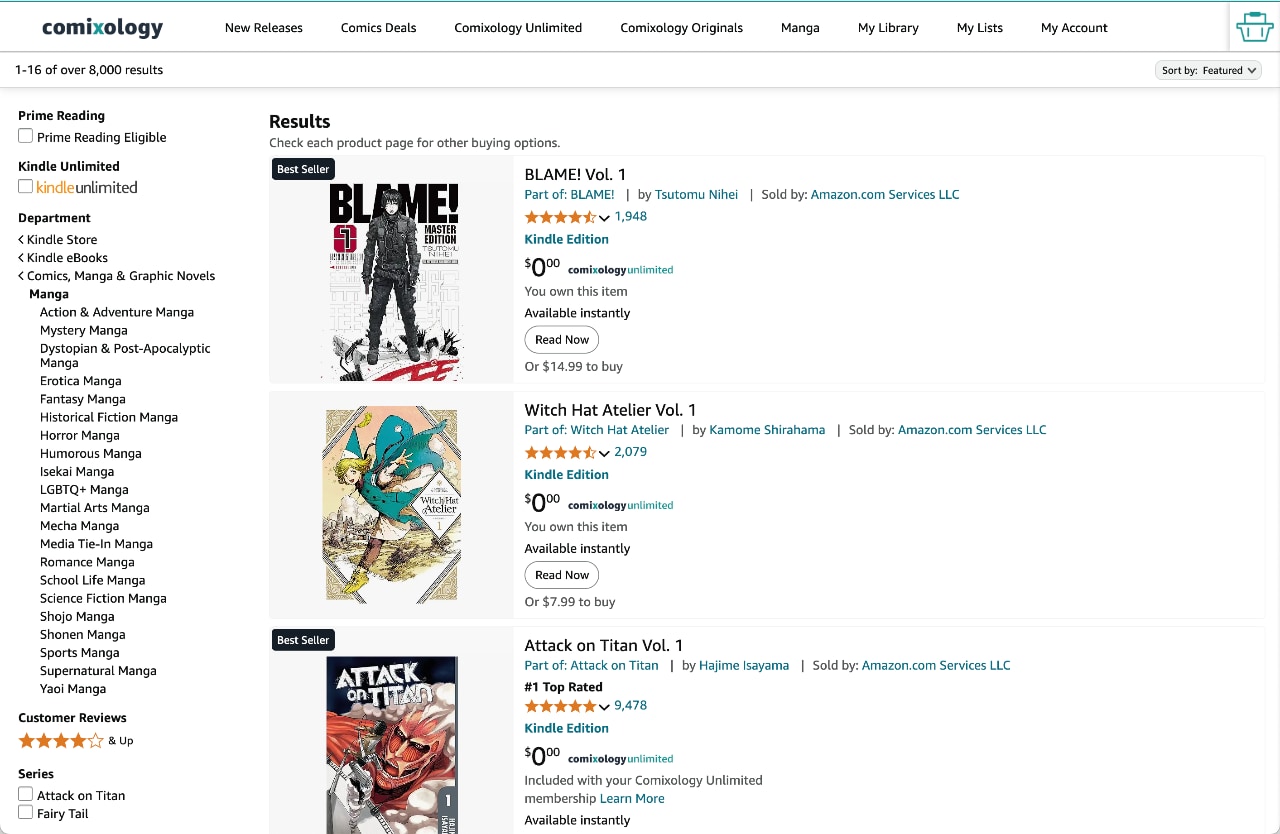Image resolution: width=1280 pixels, height=834 pixels.
Task: Click the comixology unlimited badge on Attack on Titan
Action: coord(621,758)
